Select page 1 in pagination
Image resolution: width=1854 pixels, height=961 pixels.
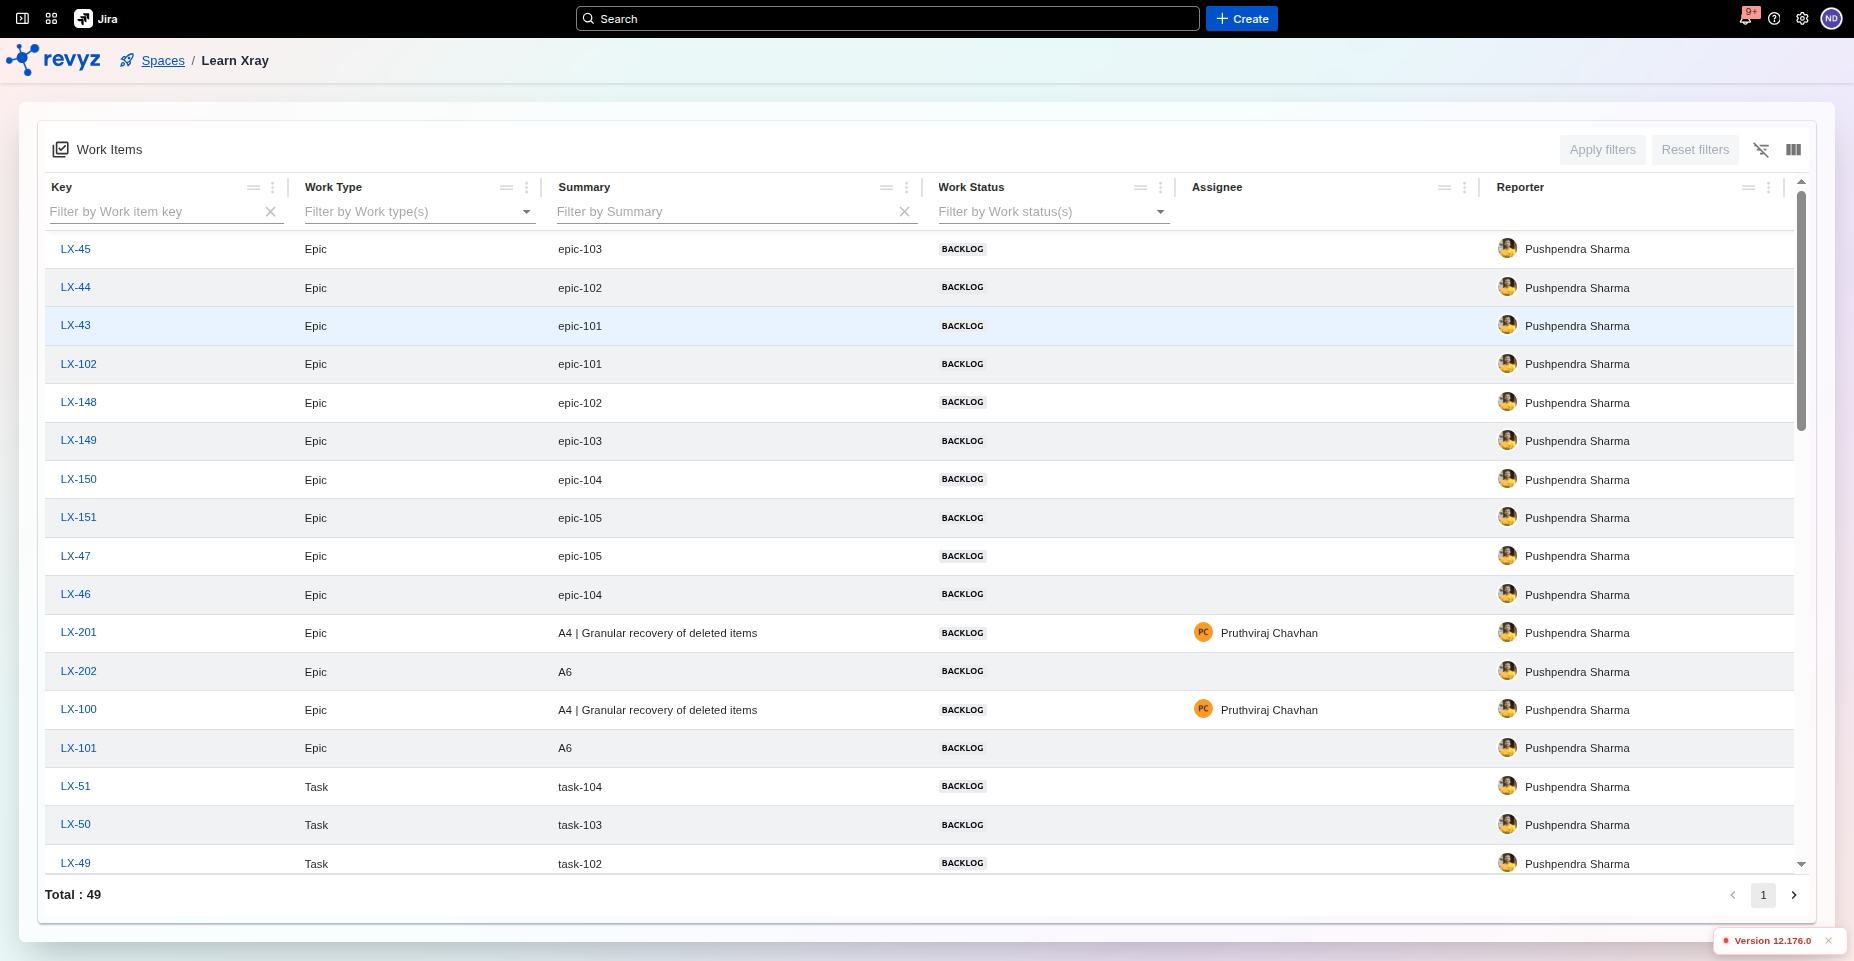coord(1763,895)
